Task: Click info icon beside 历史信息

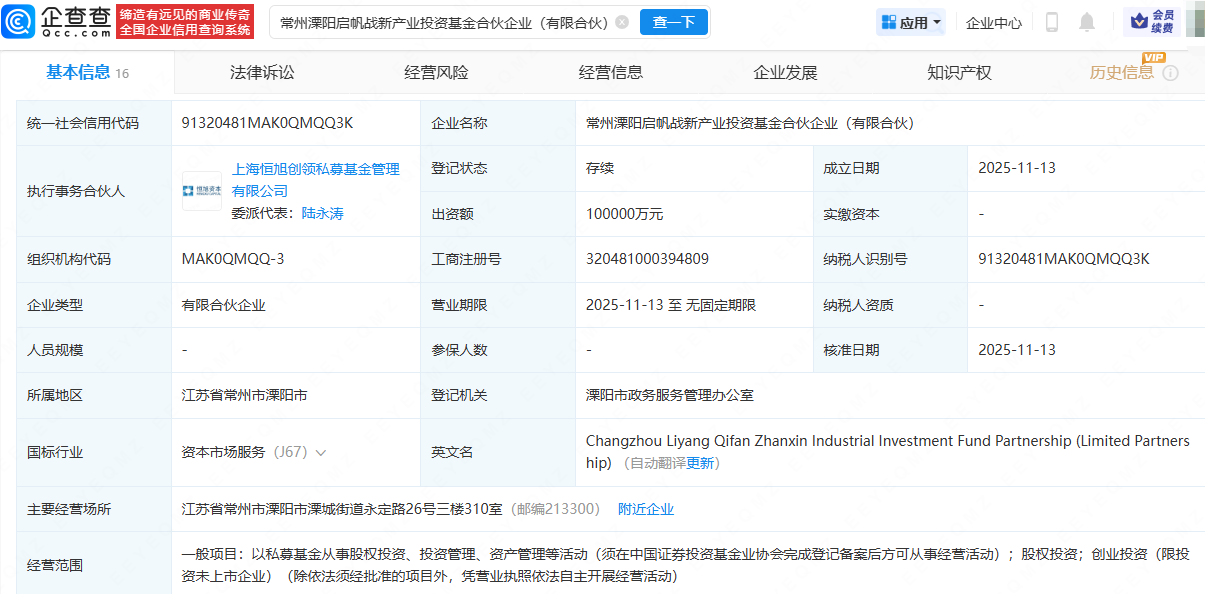Action: click(1171, 73)
